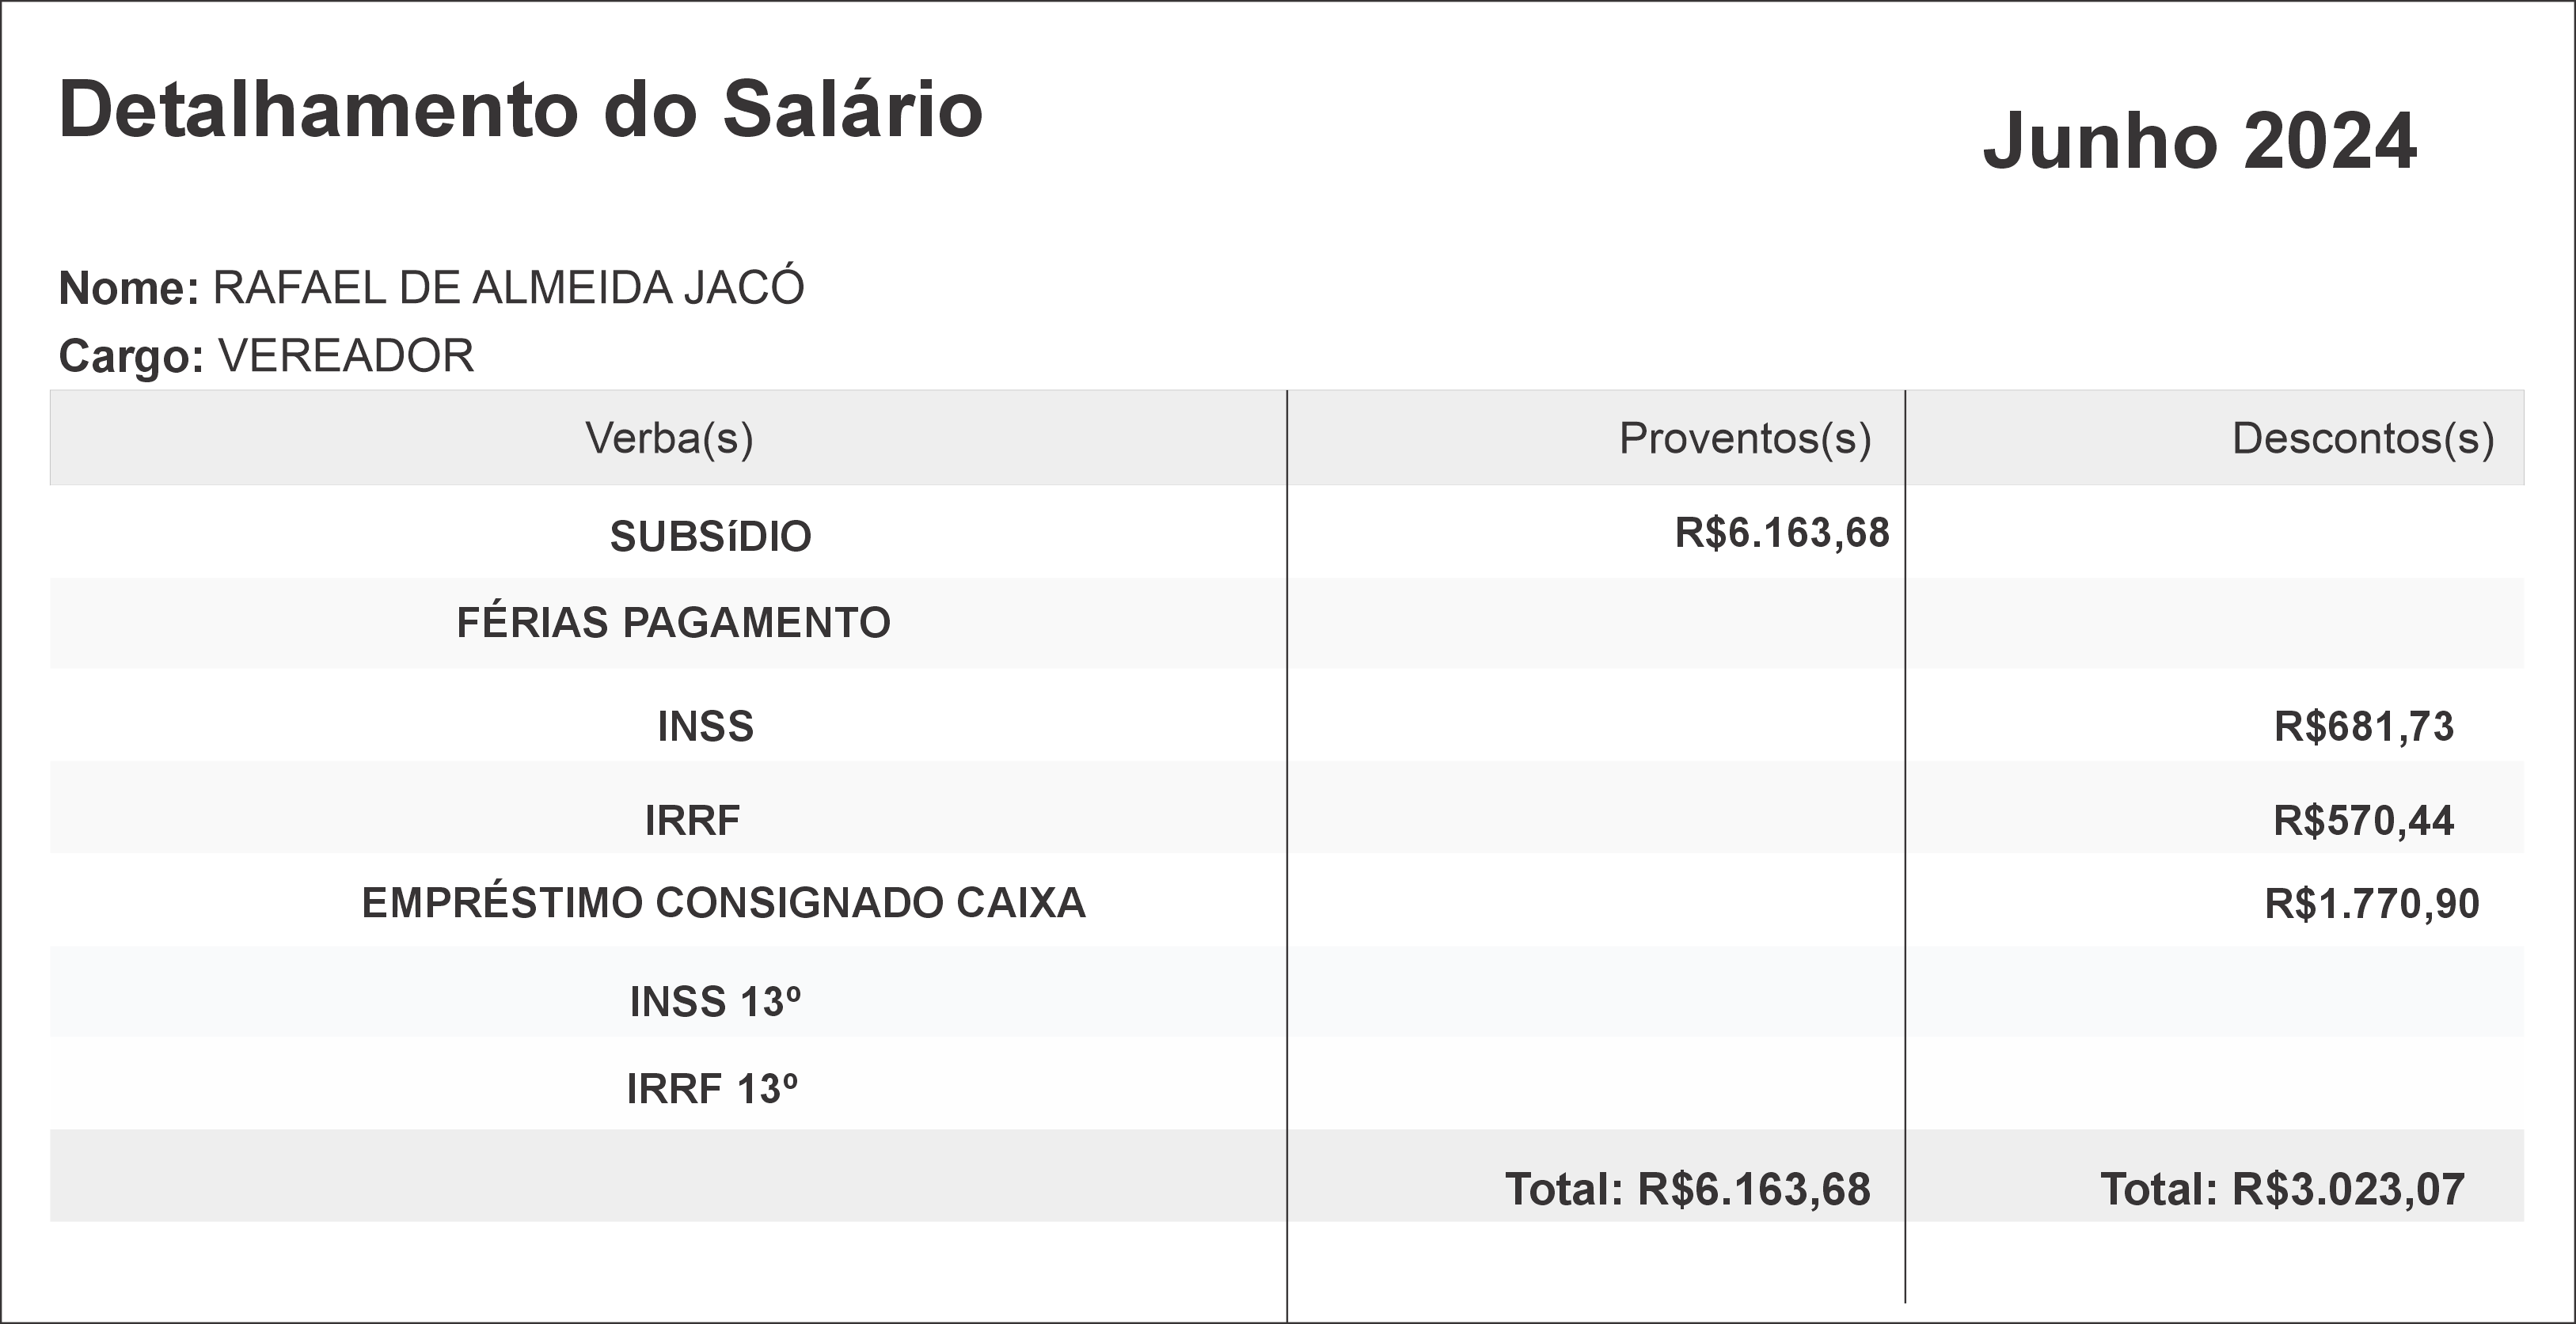2576x1324 pixels.
Task: Click the INSS discount R$681,73
Action: (2363, 727)
